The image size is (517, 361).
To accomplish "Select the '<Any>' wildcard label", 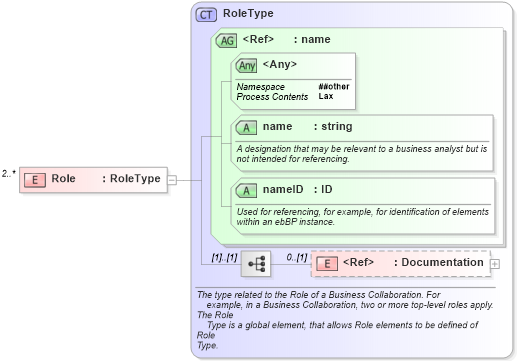I will (x=280, y=64).
